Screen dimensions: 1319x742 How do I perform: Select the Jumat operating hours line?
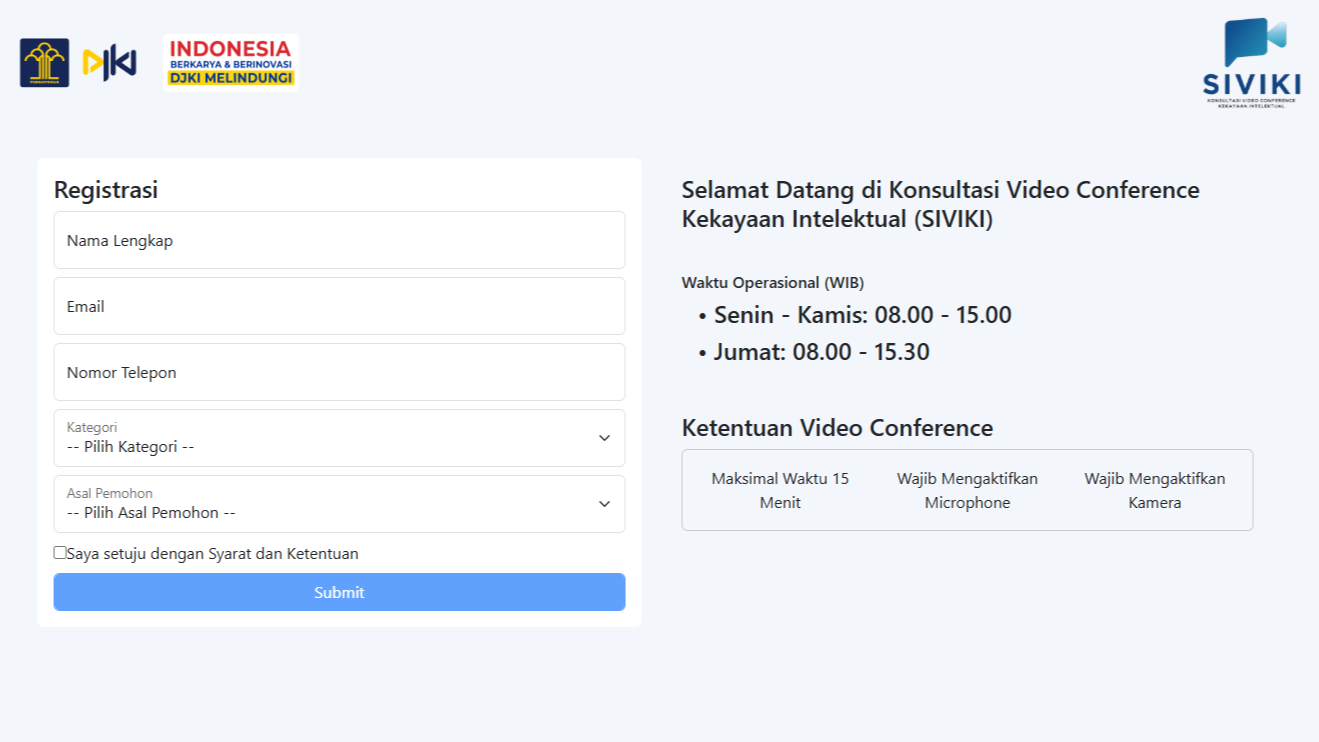click(x=821, y=352)
